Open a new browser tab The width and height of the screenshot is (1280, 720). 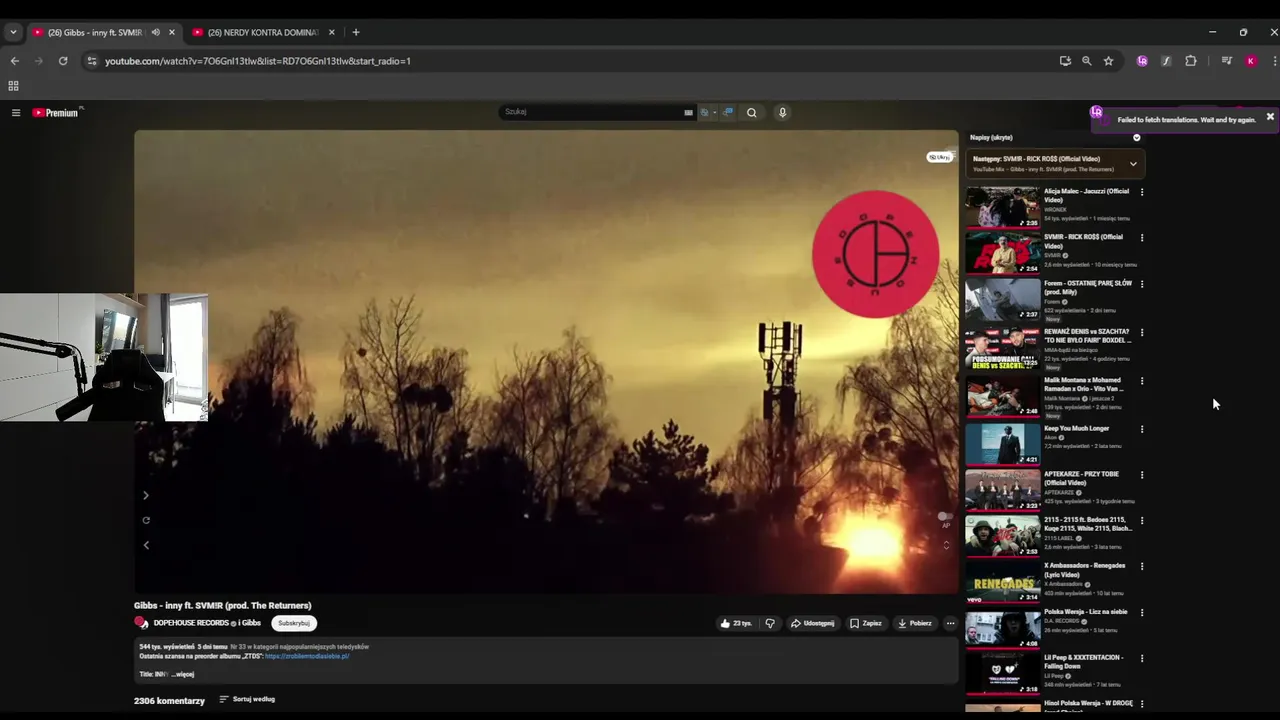tap(355, 32)
